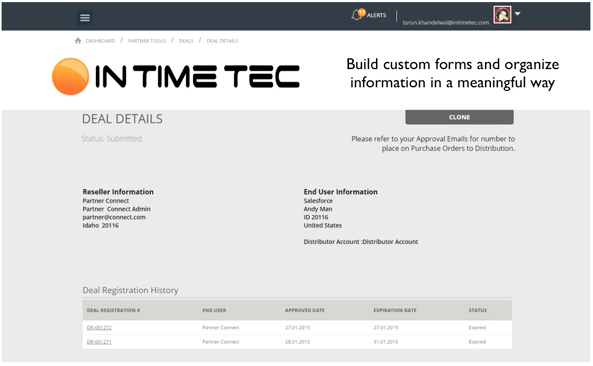Go to DASHBOARD breadcrumb
The image size is (593, 366).
pyautogui.click(x=100, y=41)
